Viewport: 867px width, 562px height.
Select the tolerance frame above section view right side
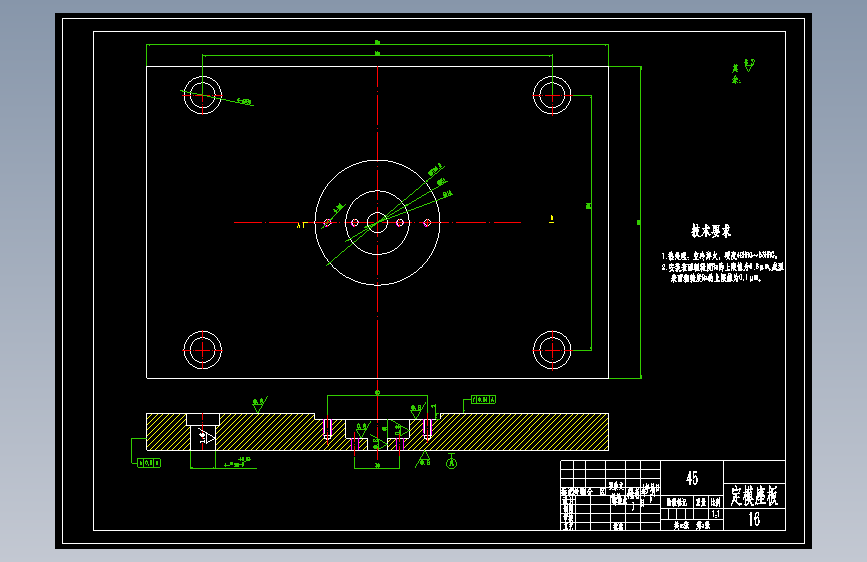click(483, 399)
